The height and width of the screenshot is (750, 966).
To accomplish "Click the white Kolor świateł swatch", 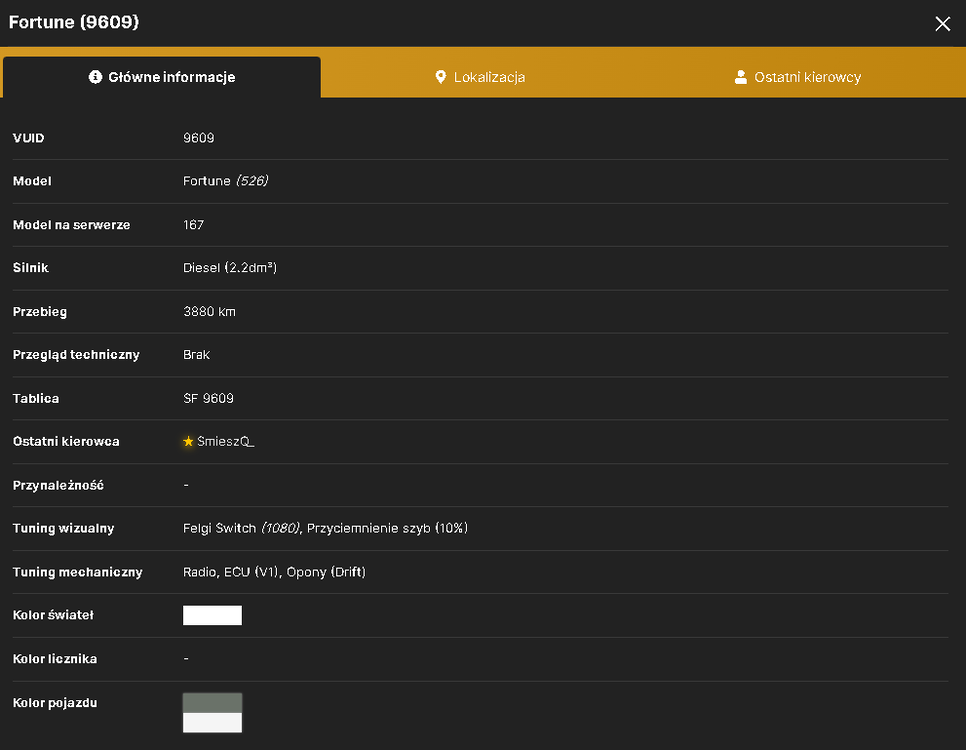I will (213, 615).
